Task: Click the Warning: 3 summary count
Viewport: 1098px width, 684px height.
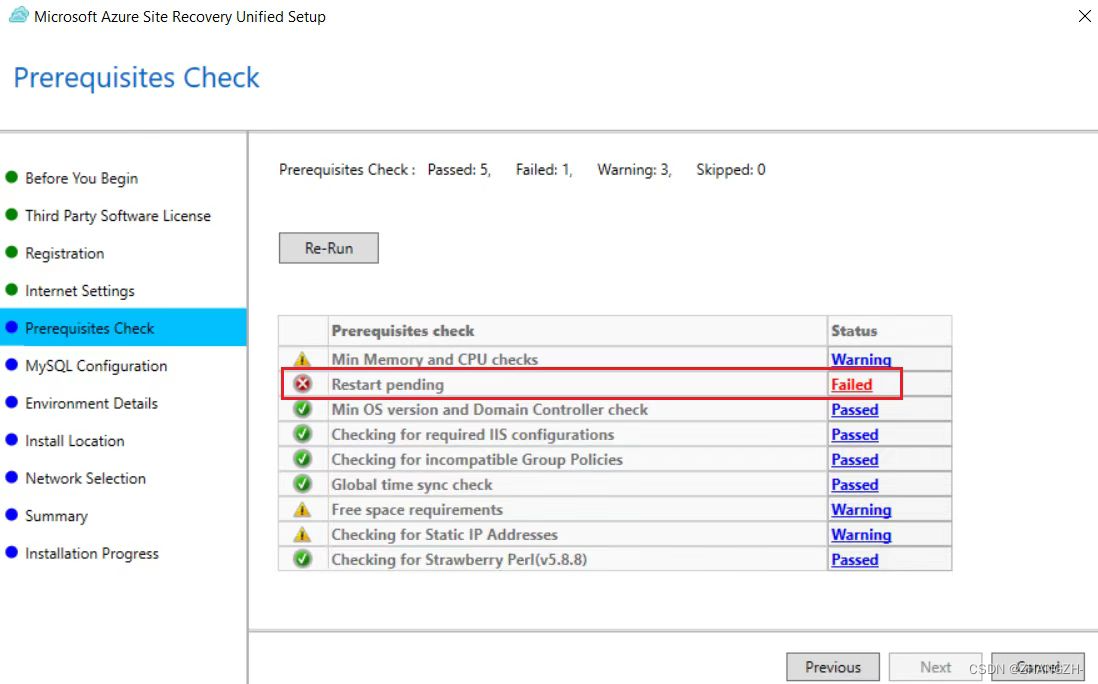Action: (634, 169)
